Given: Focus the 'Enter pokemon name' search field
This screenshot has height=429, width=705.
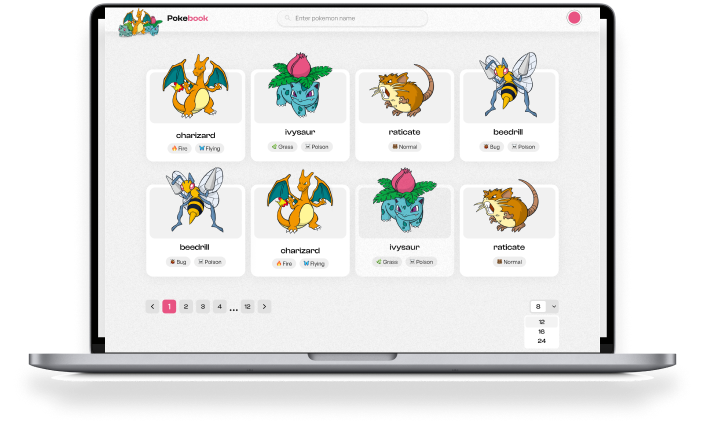Looking at the screenshot, I should (352, 18).
